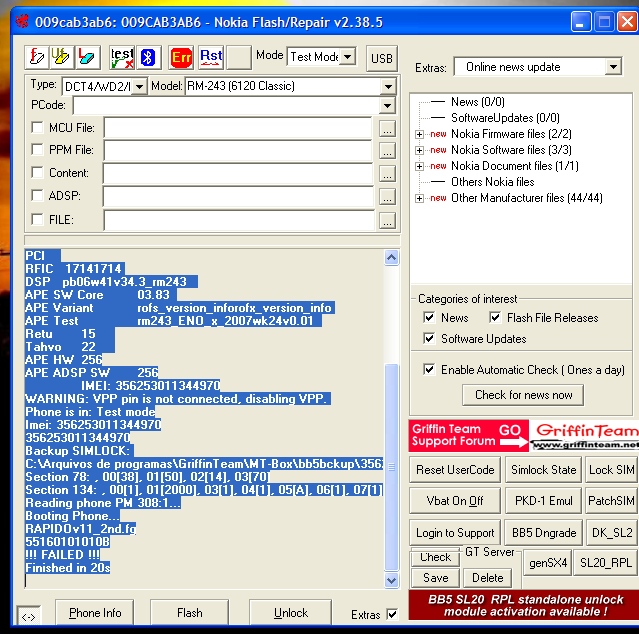
Task: Open the Type dropdown showing DCT4/WD2
Action: pyautogui.click(x=139, y=86)
